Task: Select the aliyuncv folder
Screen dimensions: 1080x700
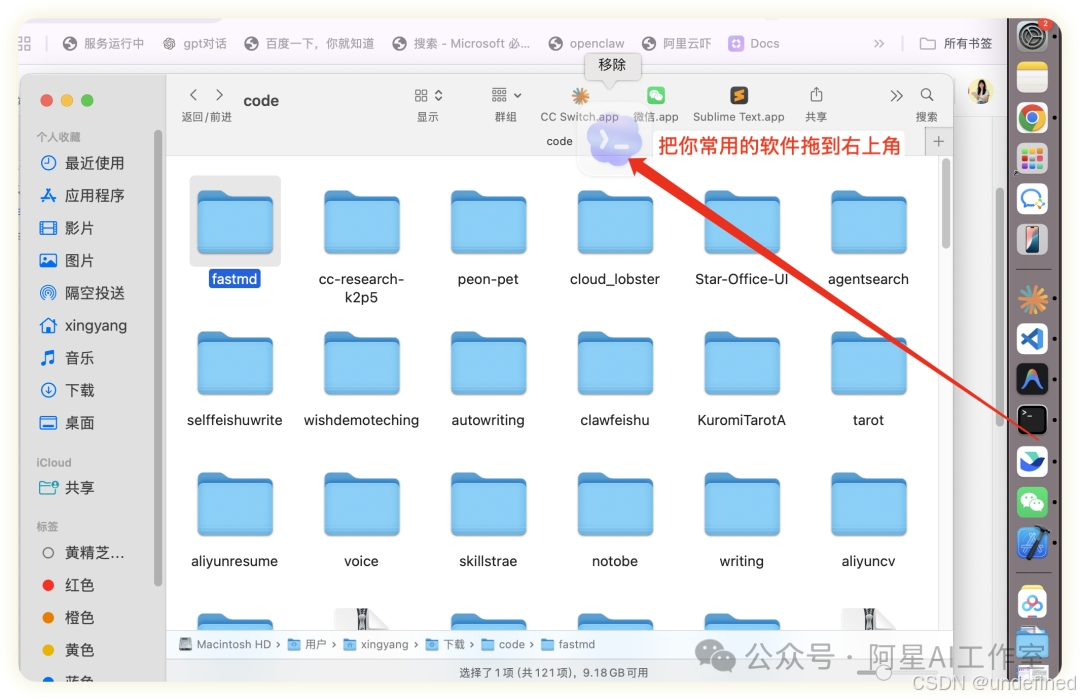Action: point(869,504)
